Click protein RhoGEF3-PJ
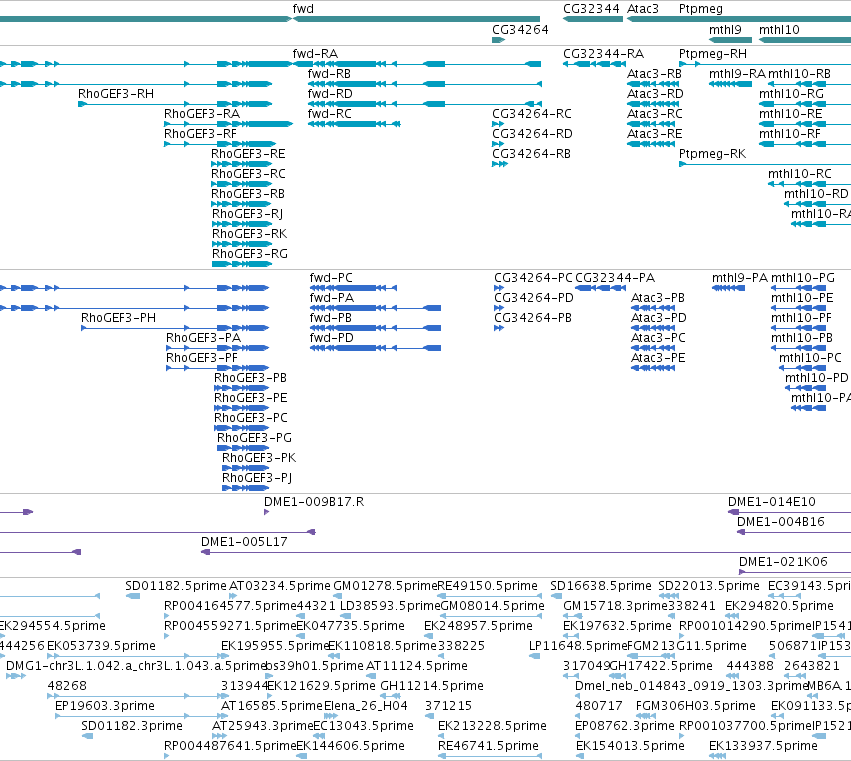 click(245, 489)
